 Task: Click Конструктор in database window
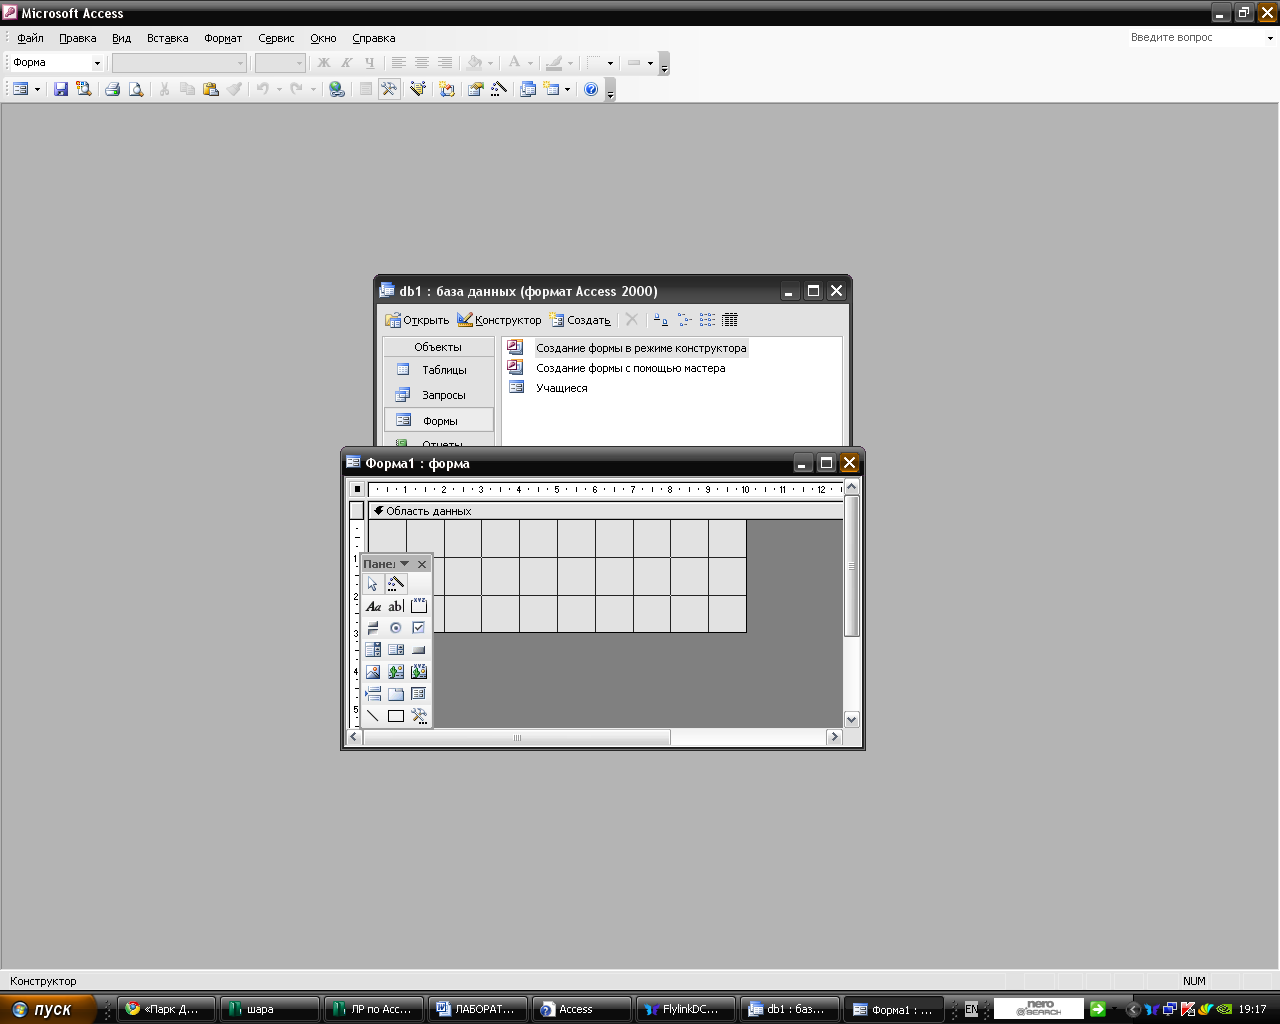click(x=499, y=320)
